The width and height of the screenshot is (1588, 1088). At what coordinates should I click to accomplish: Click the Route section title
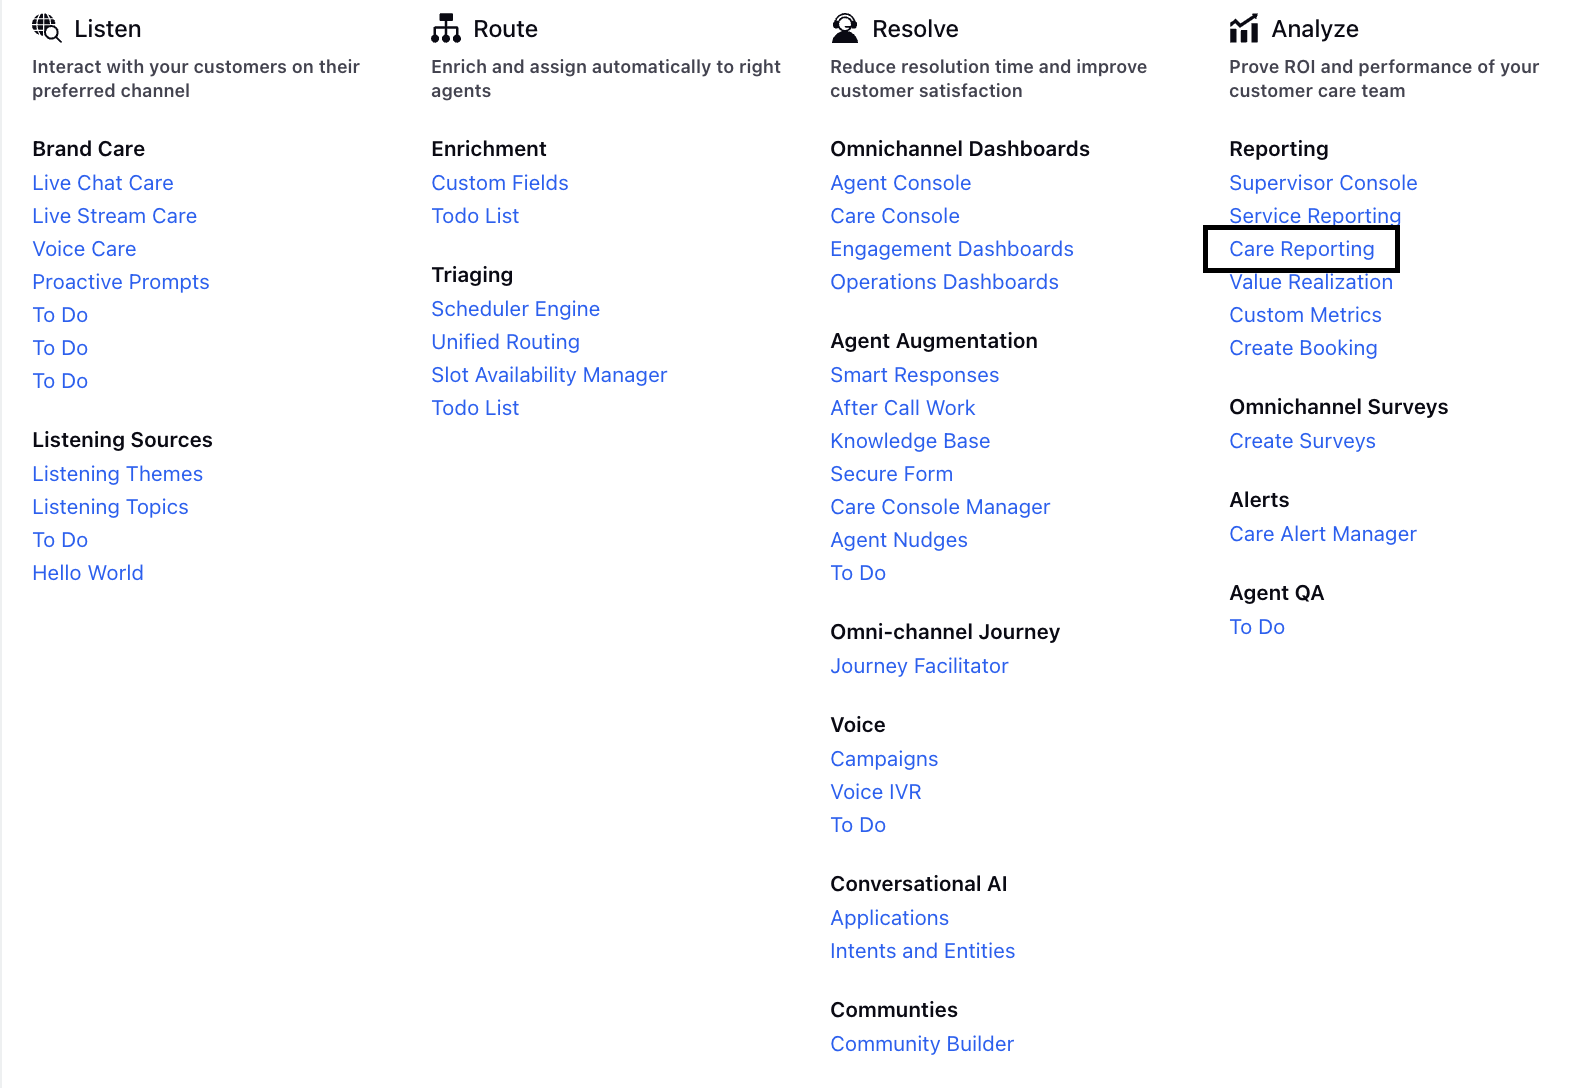tap(506, 29)
